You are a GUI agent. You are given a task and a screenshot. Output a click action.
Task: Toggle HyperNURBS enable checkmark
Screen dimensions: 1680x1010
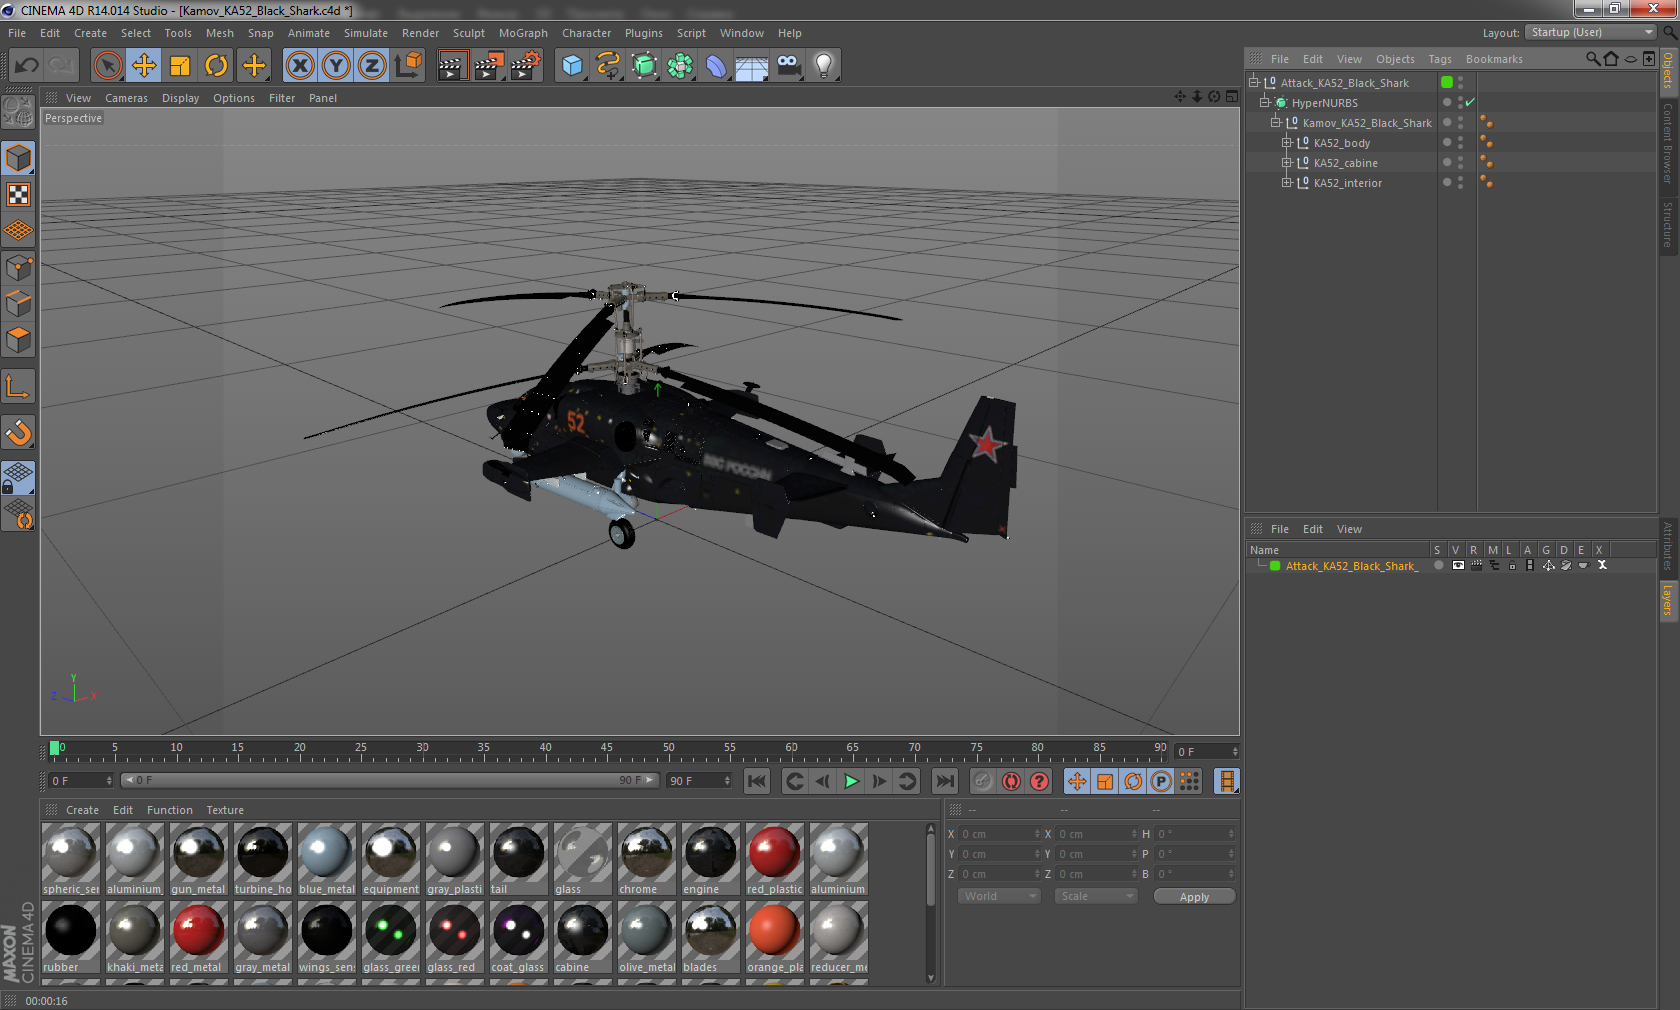click(x=1470, y=102)
